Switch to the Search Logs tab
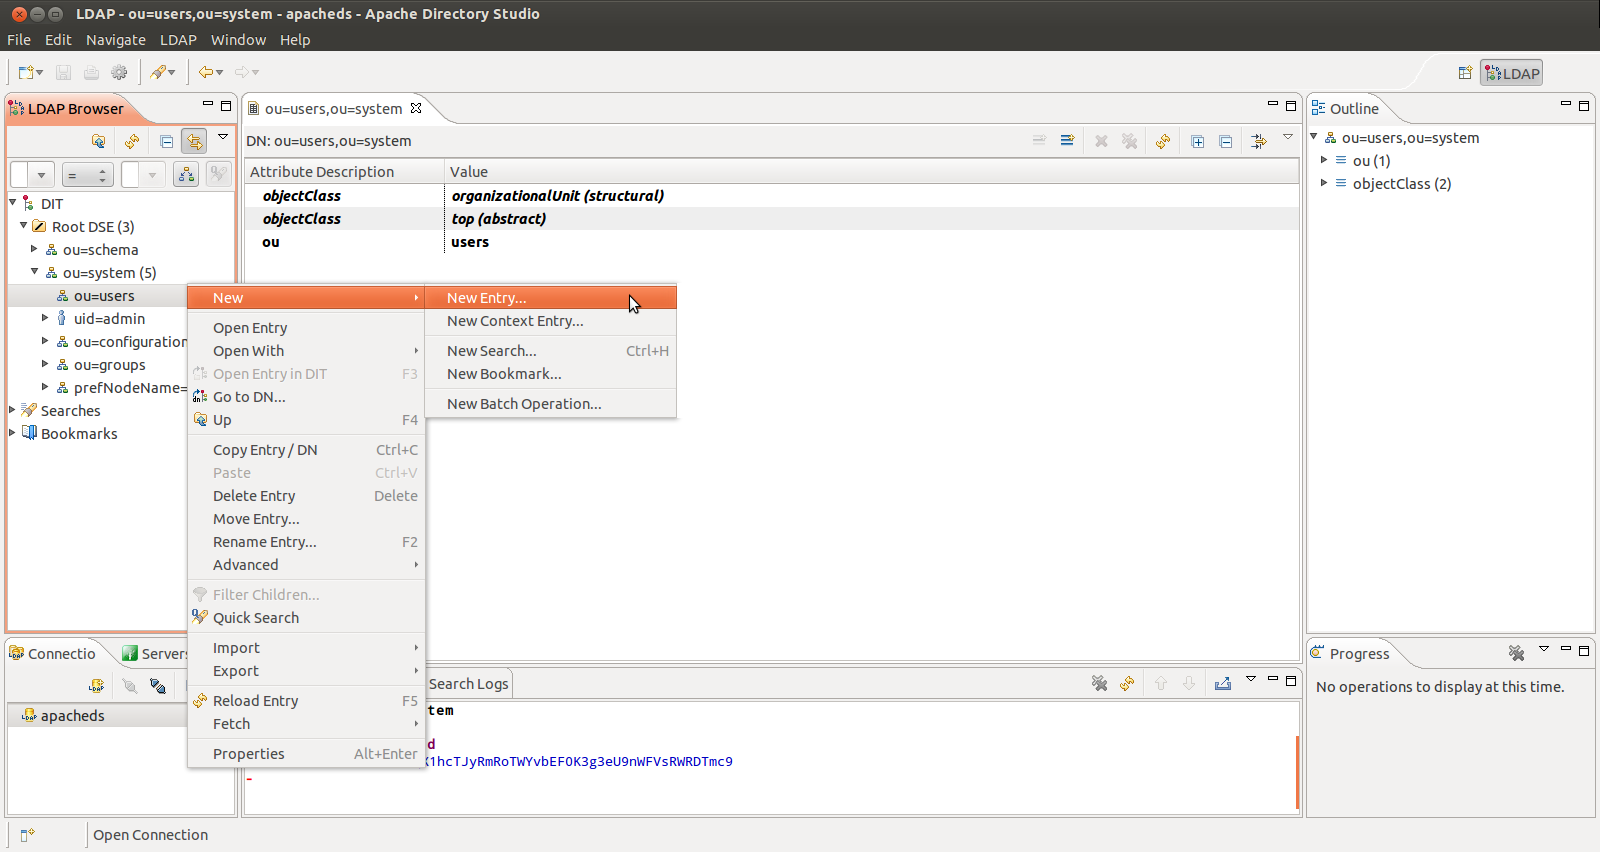The image size is (1600, 852). pos(468,684)
